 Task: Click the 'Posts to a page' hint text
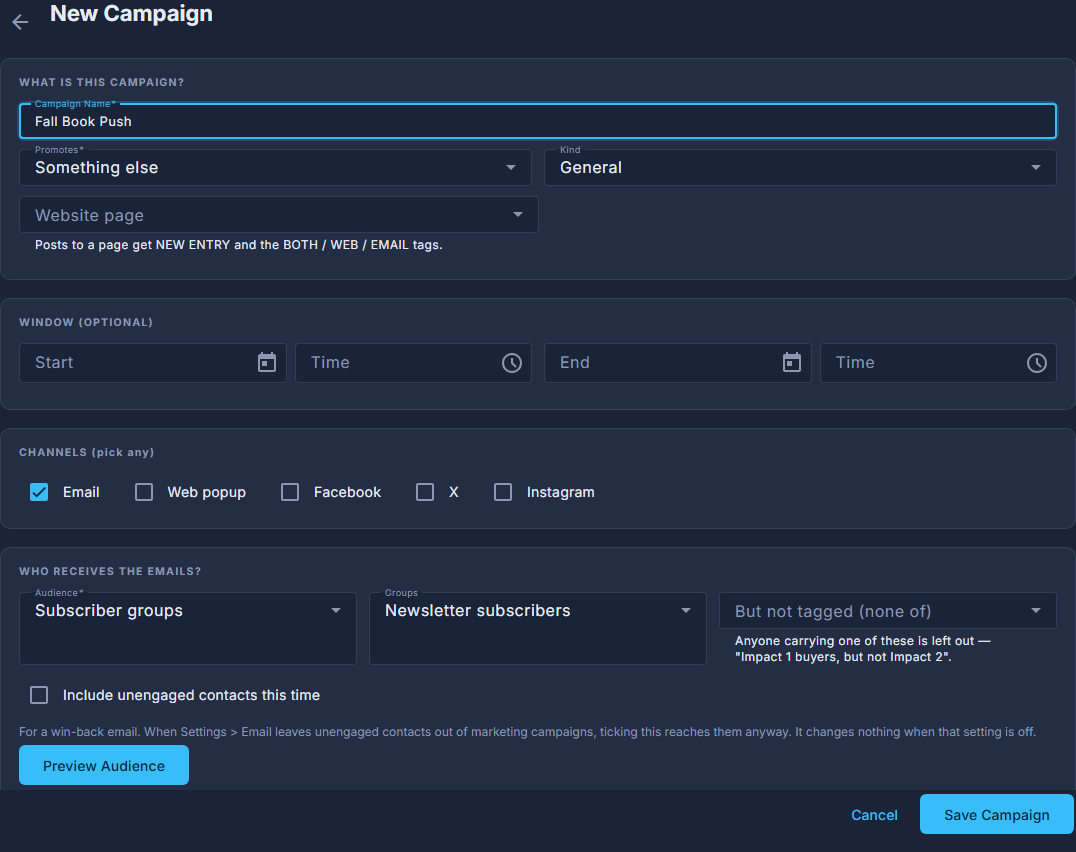(239, 245)
